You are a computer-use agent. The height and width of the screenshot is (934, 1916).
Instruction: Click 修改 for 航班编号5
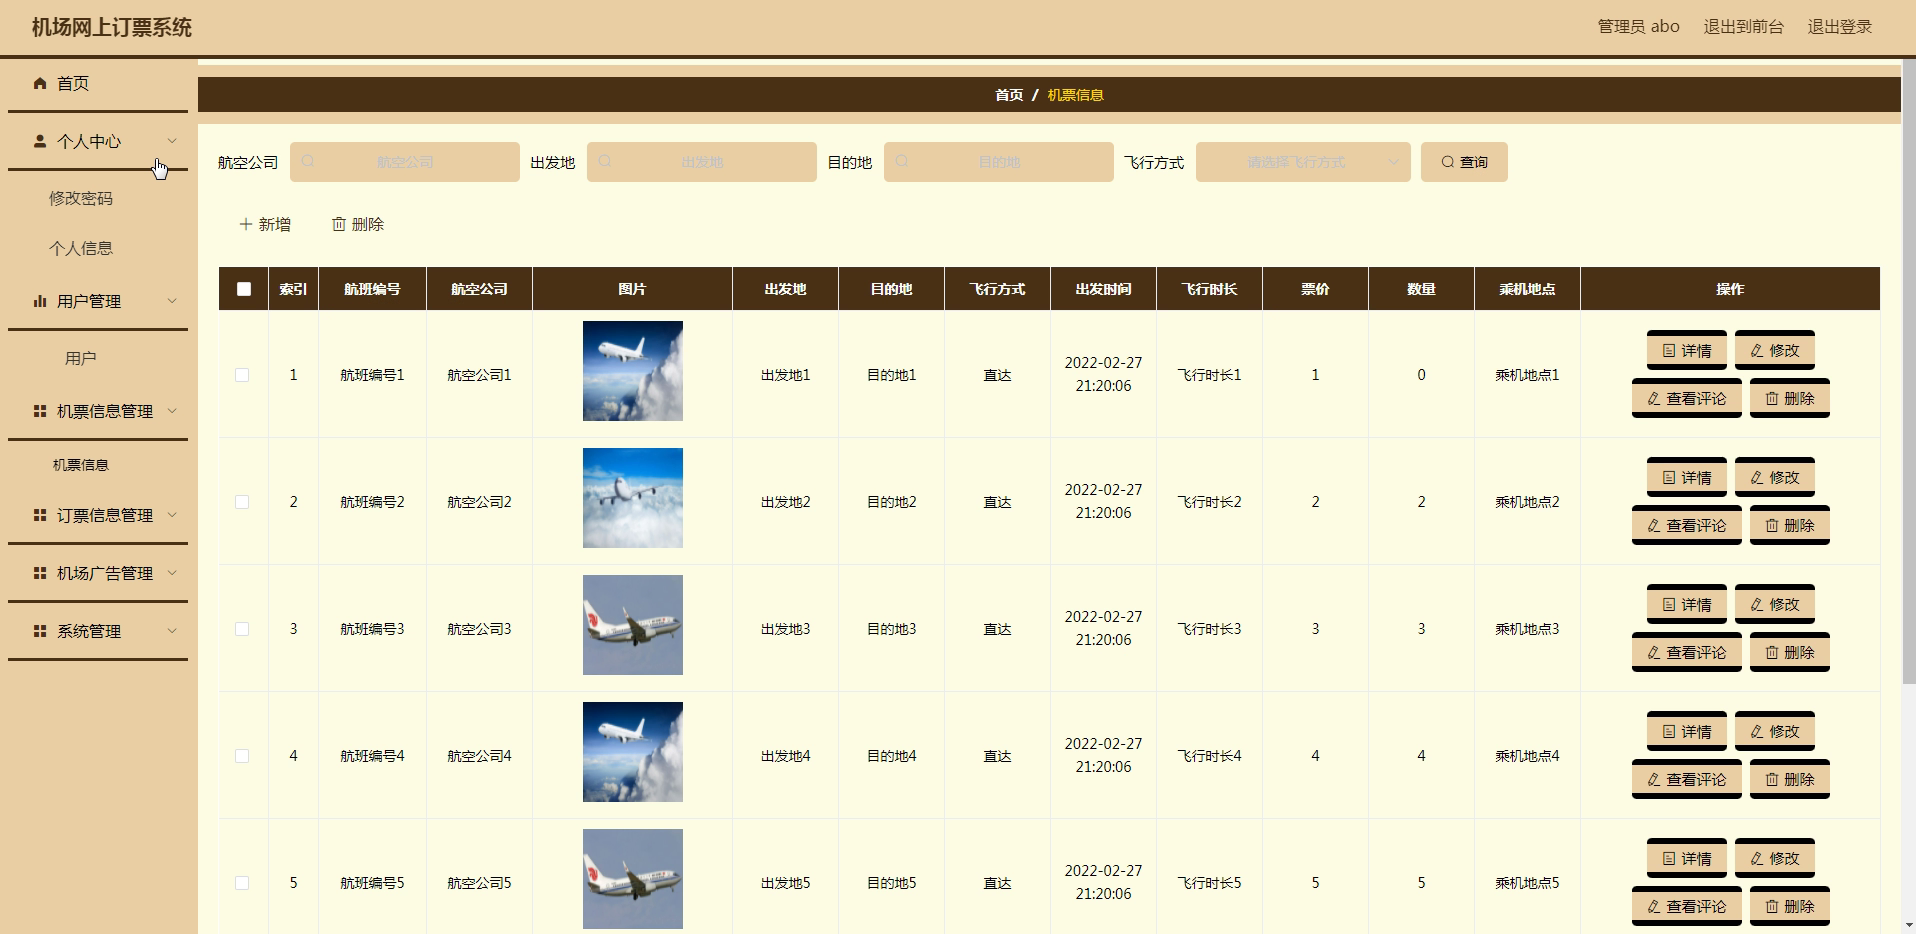coord(1775,858)
